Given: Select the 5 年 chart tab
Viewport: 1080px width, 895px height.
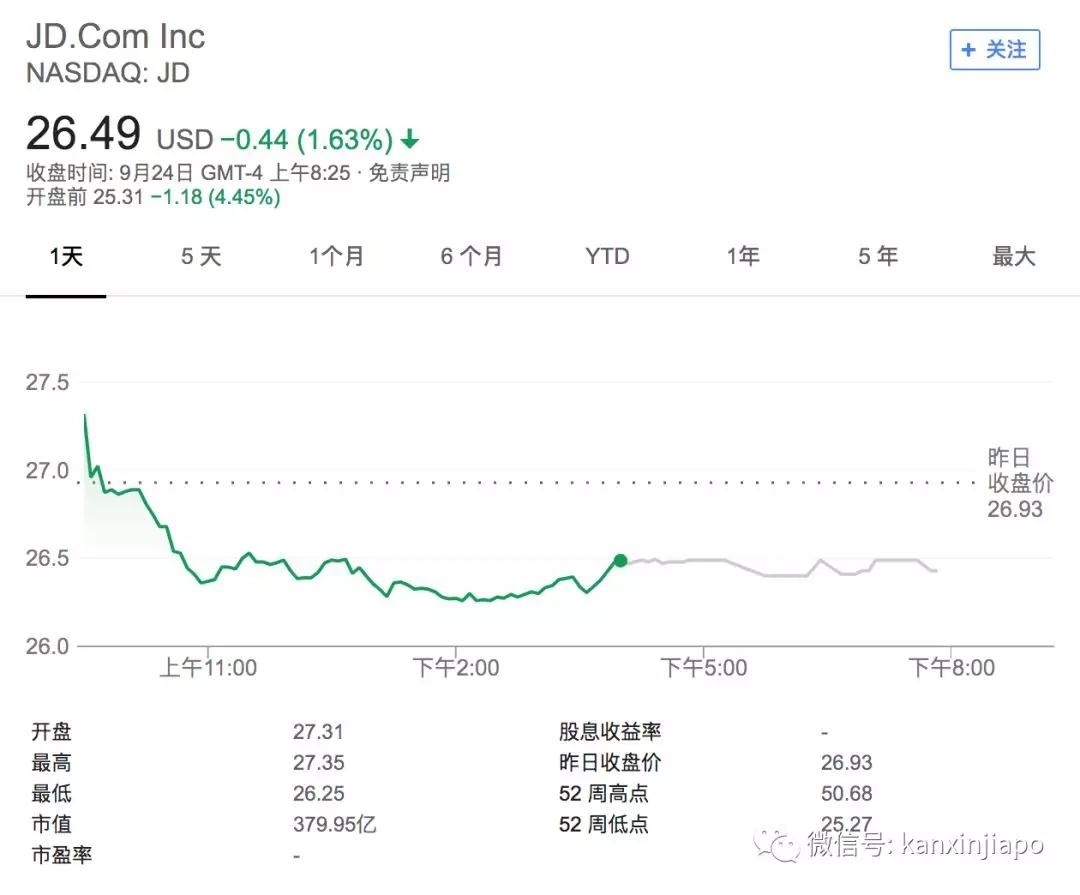Looking at the screenshot, I should click(x=877, y=257).
